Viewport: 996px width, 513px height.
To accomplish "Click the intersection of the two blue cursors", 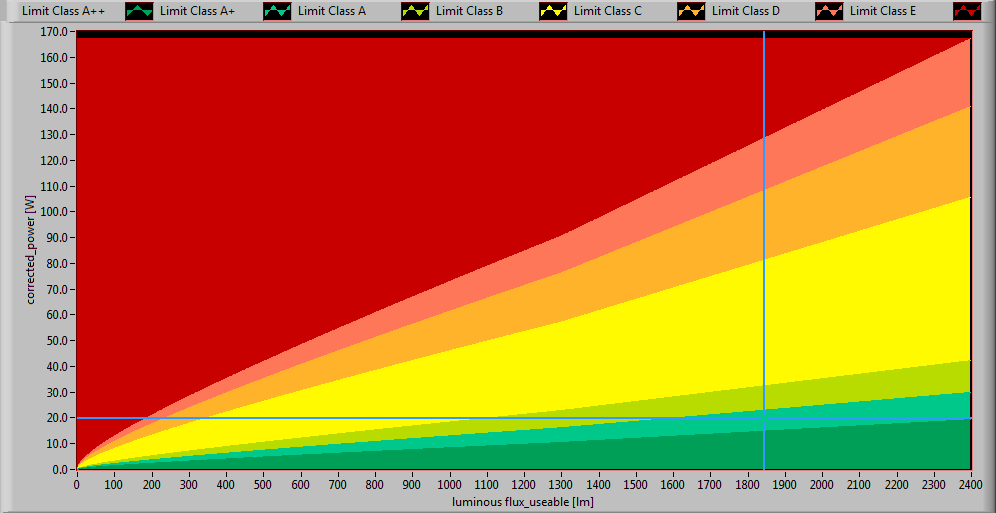I will pos(764,418).
